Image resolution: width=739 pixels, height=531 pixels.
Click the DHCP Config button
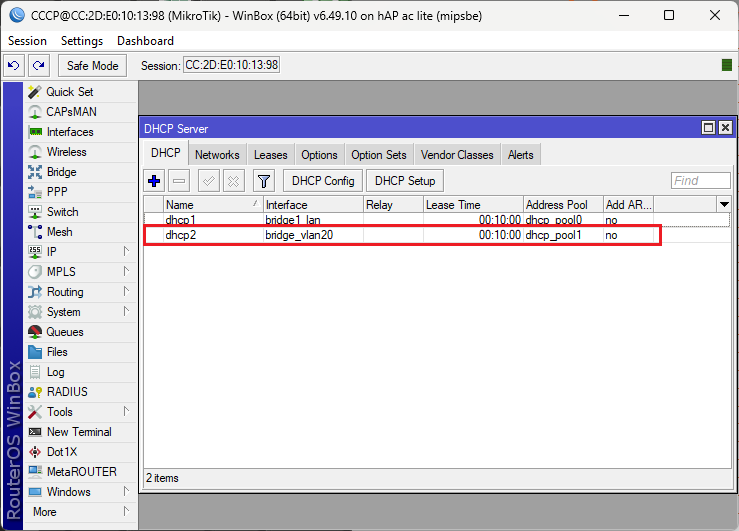[x=323, y=181]
